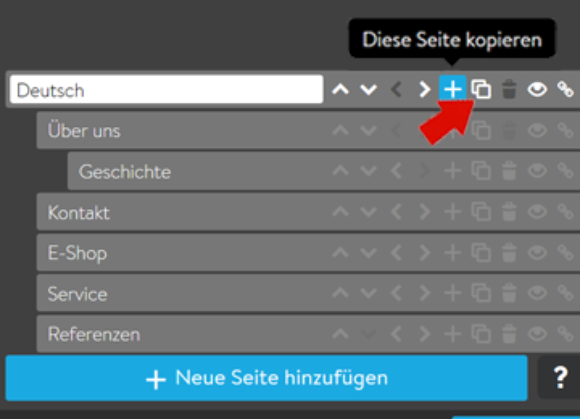This screenshot has width=580, height=419.
Task: Copy the Deutsch page
Action: (x=481, y=89)
